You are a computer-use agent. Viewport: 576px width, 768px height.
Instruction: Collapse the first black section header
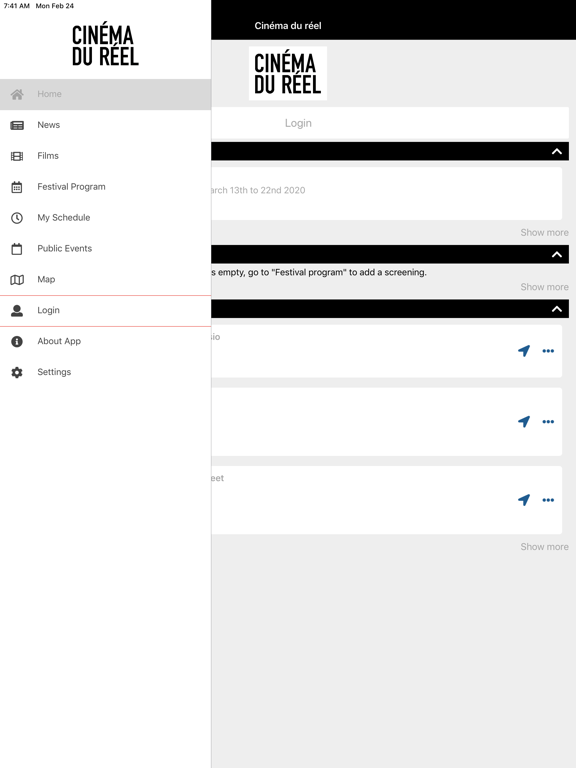click(557, 151)
